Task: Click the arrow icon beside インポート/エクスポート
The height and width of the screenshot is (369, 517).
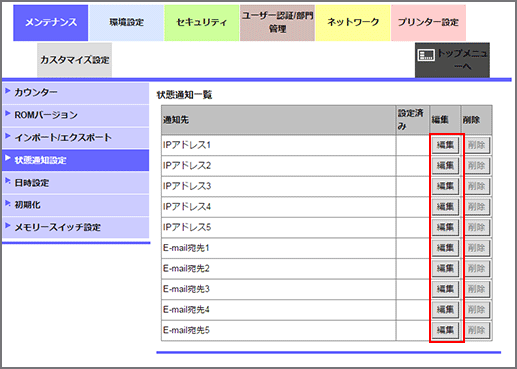Action: [8, 136]
